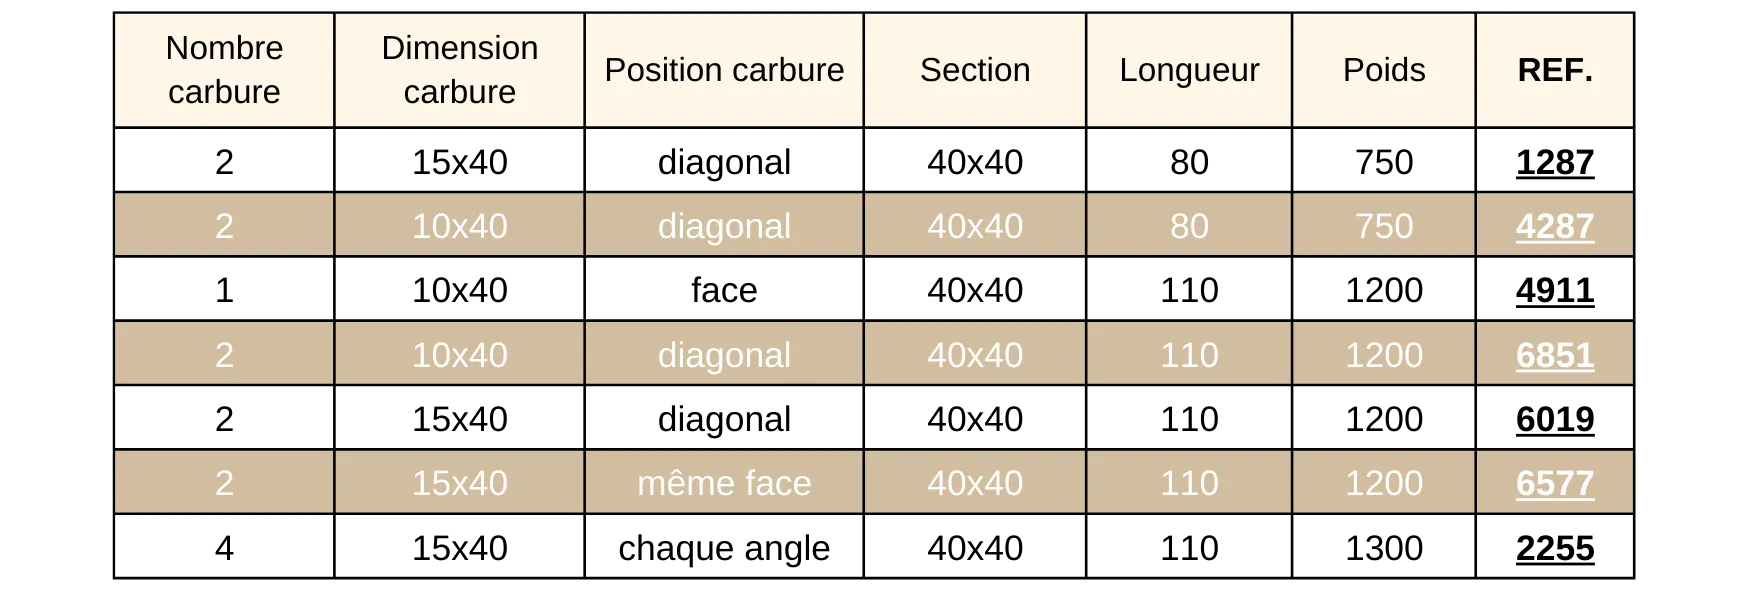Select the REF. header cell
This screenshot has height=591, width=1748.
(1554, 70)
